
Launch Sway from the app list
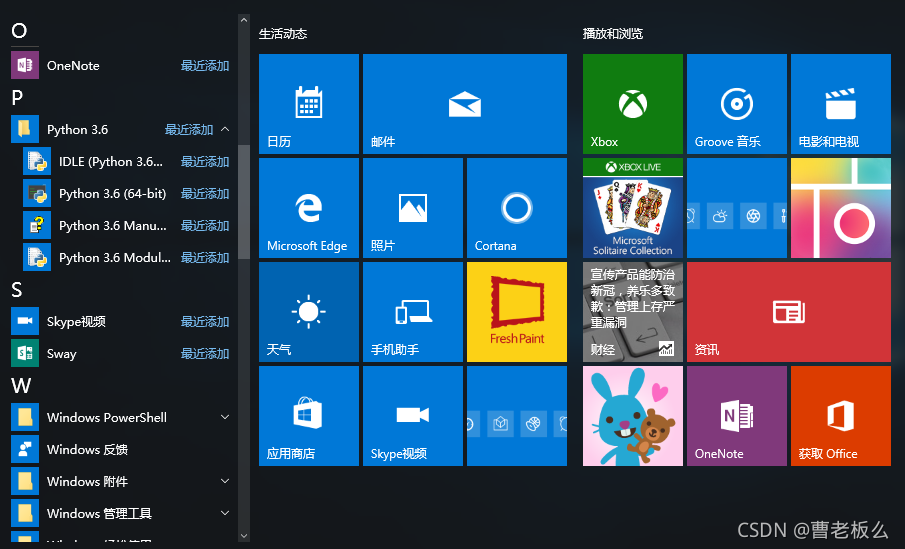pos(121,353)
